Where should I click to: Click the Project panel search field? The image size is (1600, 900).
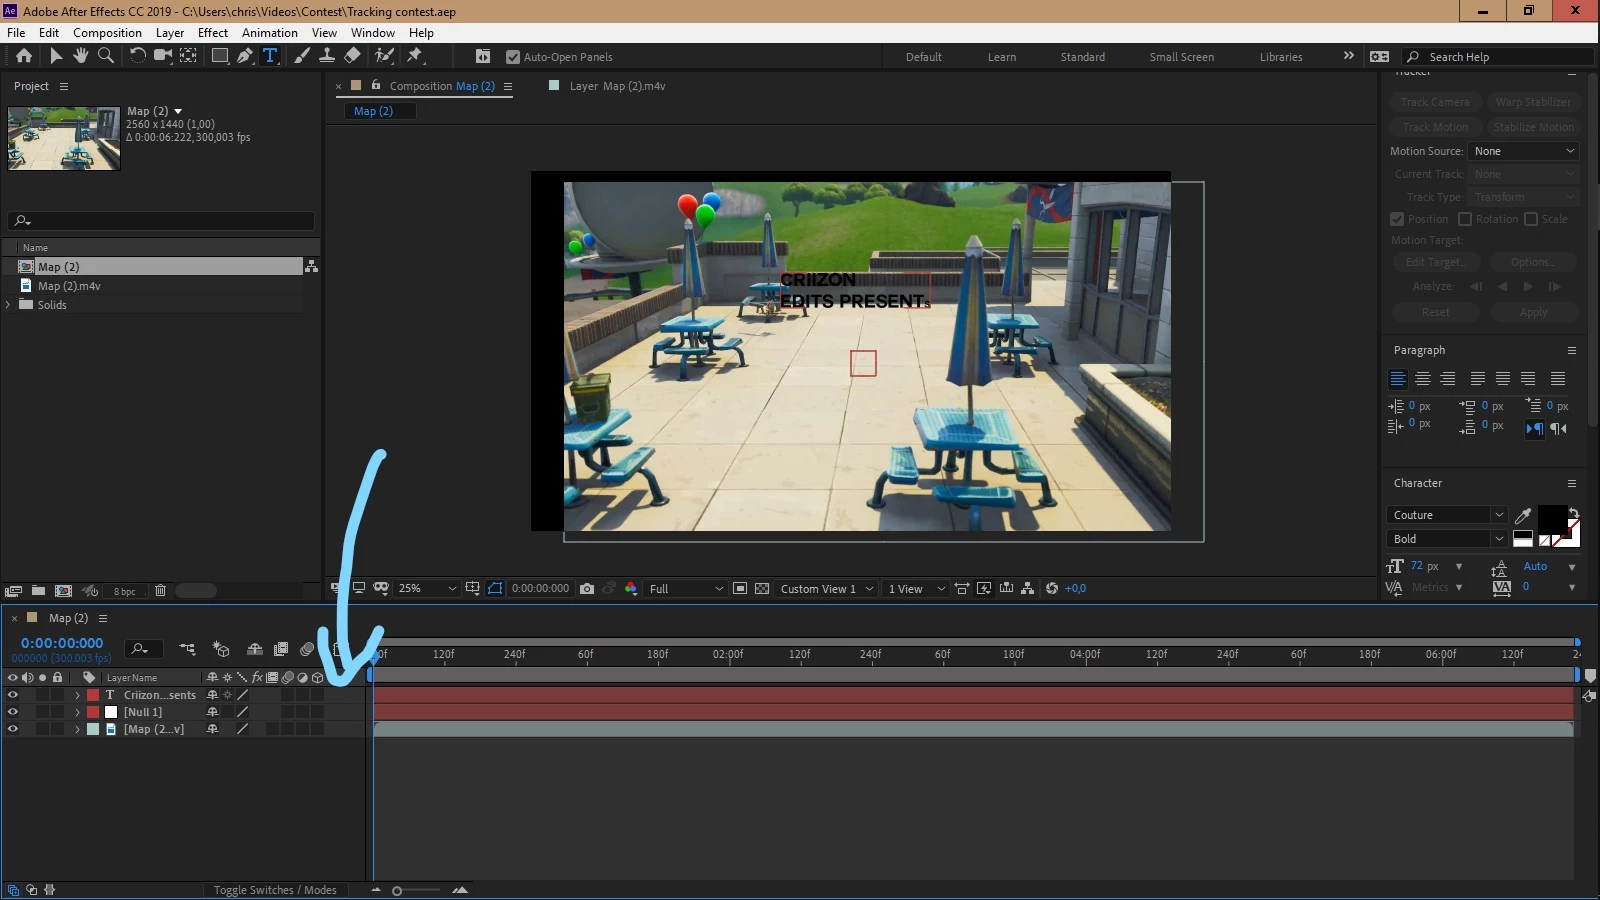point(161,221)
